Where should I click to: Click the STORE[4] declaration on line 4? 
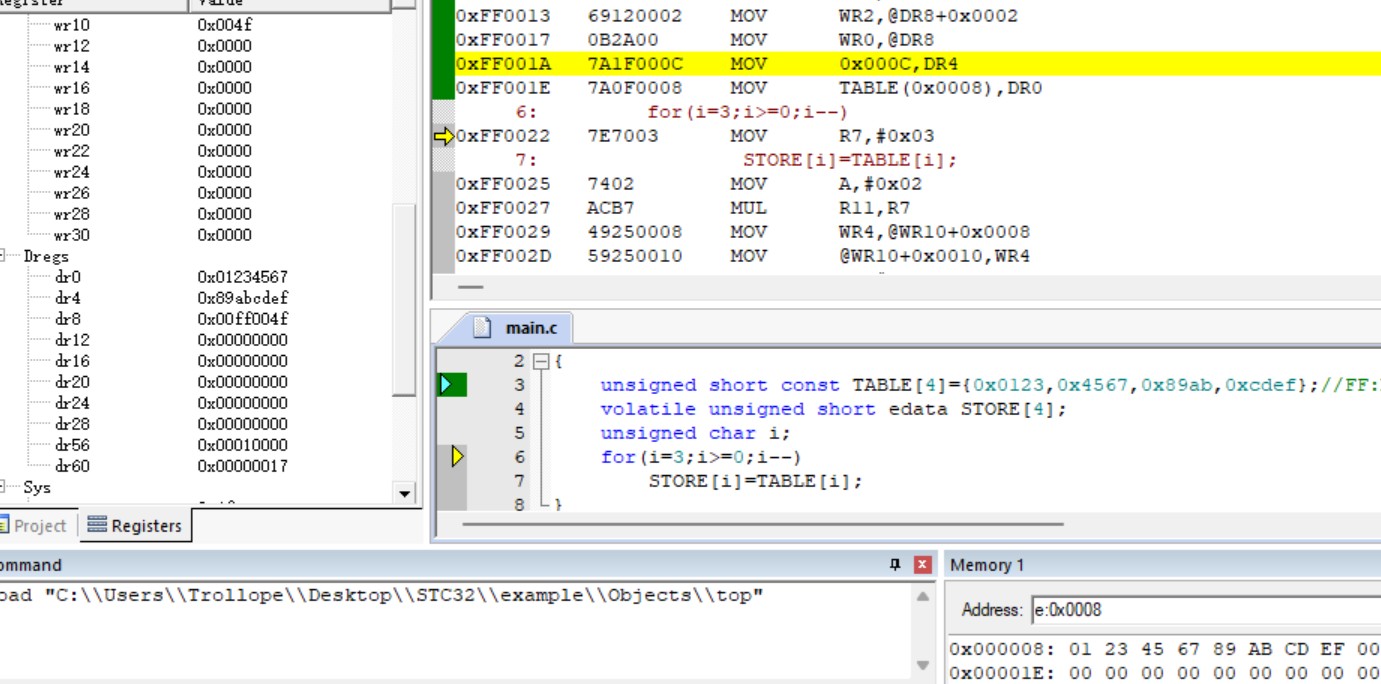point(834,409)
